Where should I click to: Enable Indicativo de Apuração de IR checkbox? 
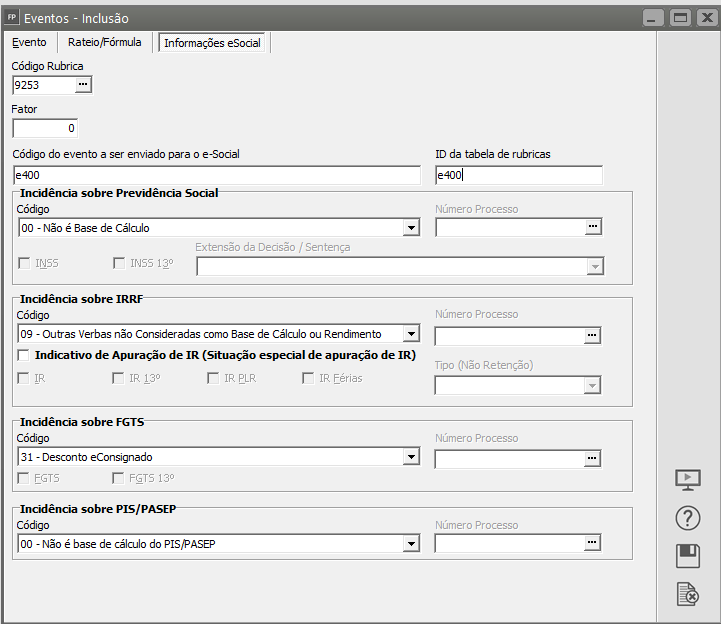(25, 355)
